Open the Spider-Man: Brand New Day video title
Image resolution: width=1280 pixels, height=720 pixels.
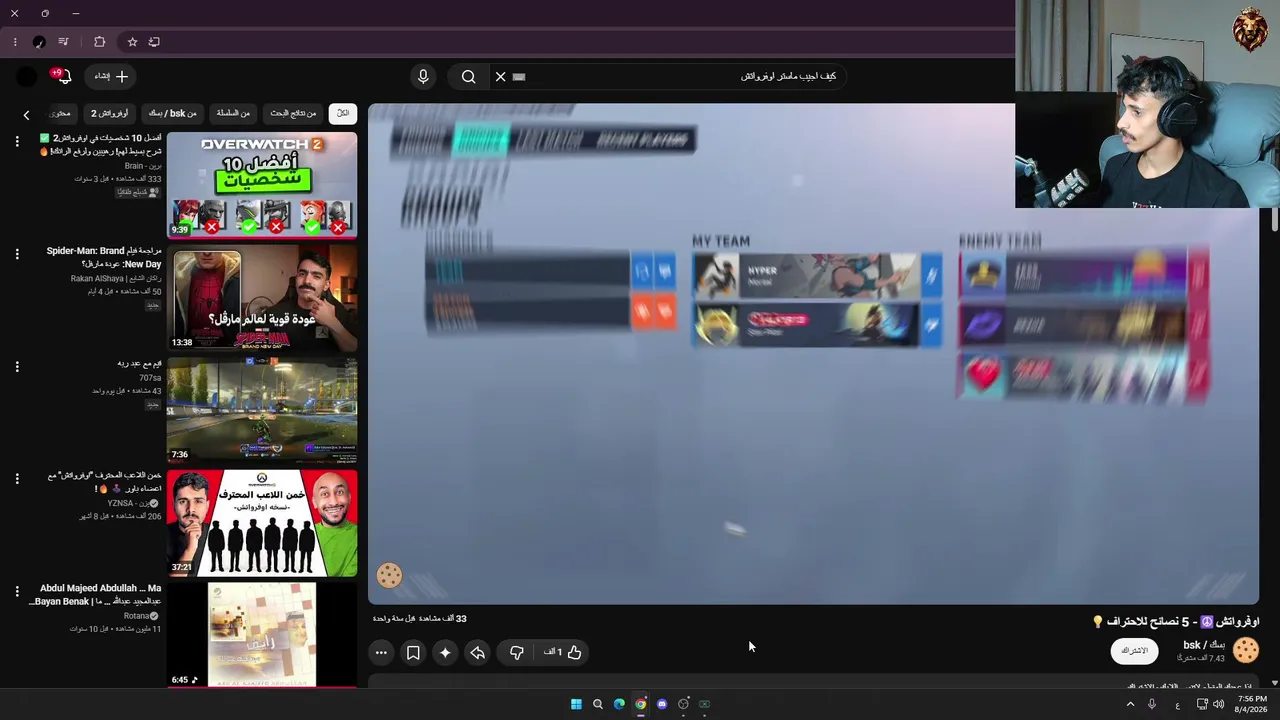pos(104,257)
